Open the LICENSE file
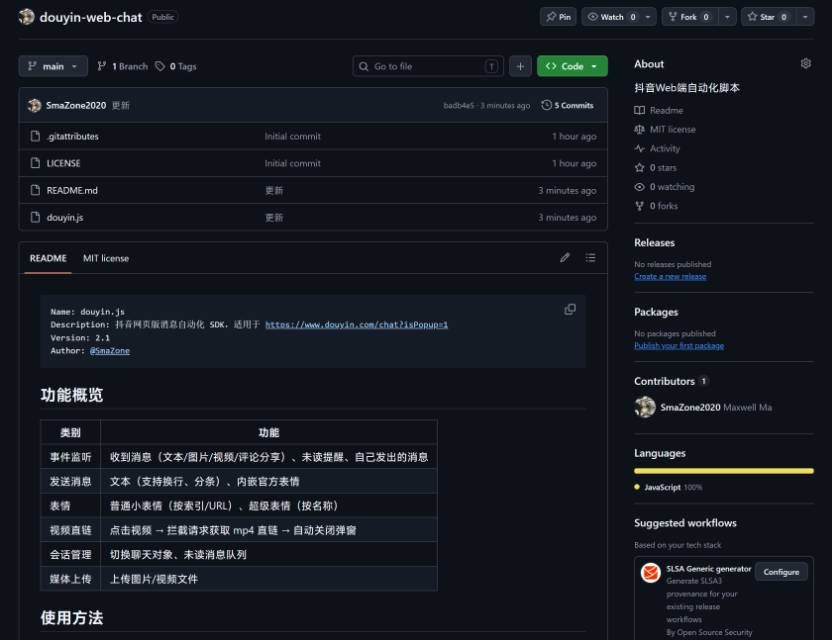The width and height of the screenshot is (832, 640). click(63, 163)
